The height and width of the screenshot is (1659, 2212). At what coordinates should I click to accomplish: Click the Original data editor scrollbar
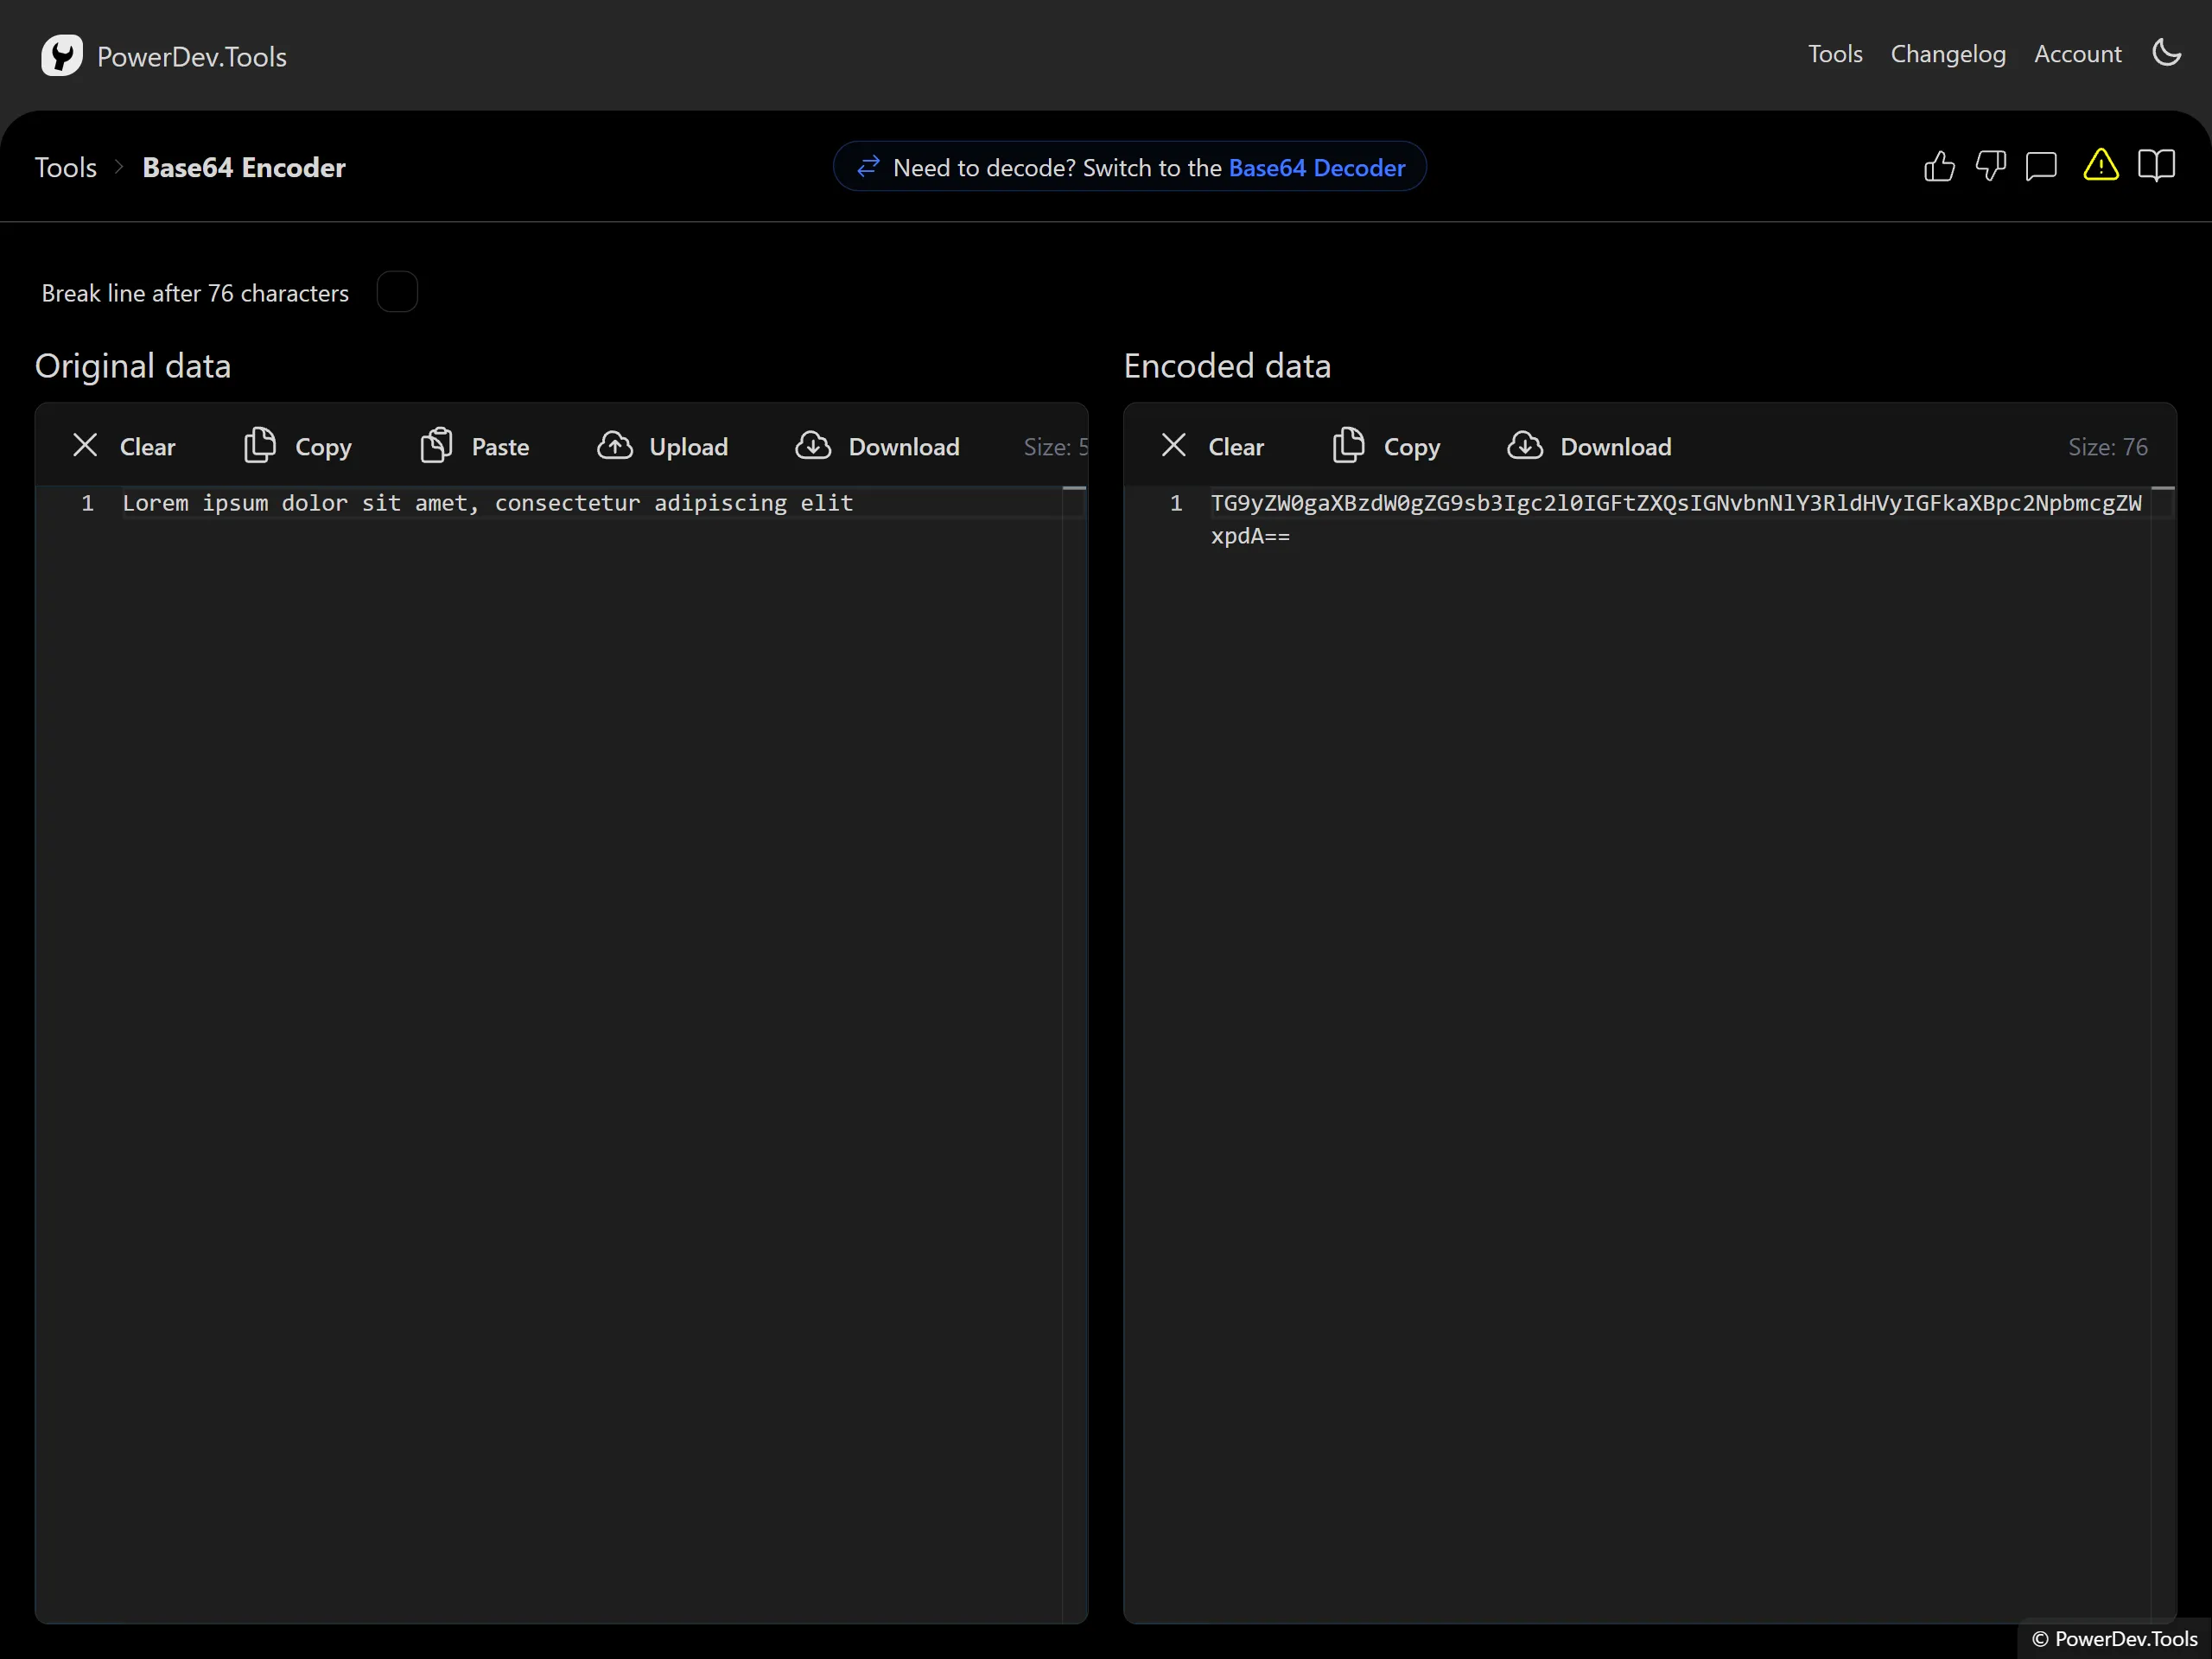click(x=1074, y=1054)
